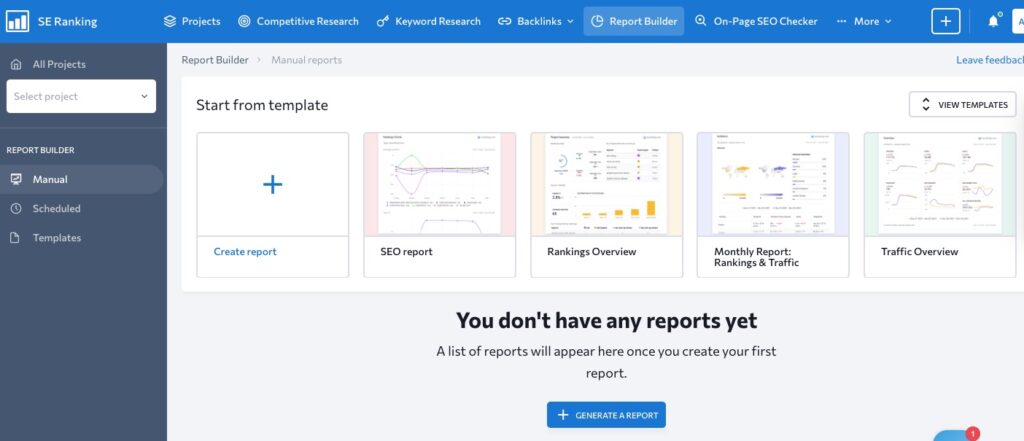
Task: Click the document icon beside Templates
Action: (16, 238)
